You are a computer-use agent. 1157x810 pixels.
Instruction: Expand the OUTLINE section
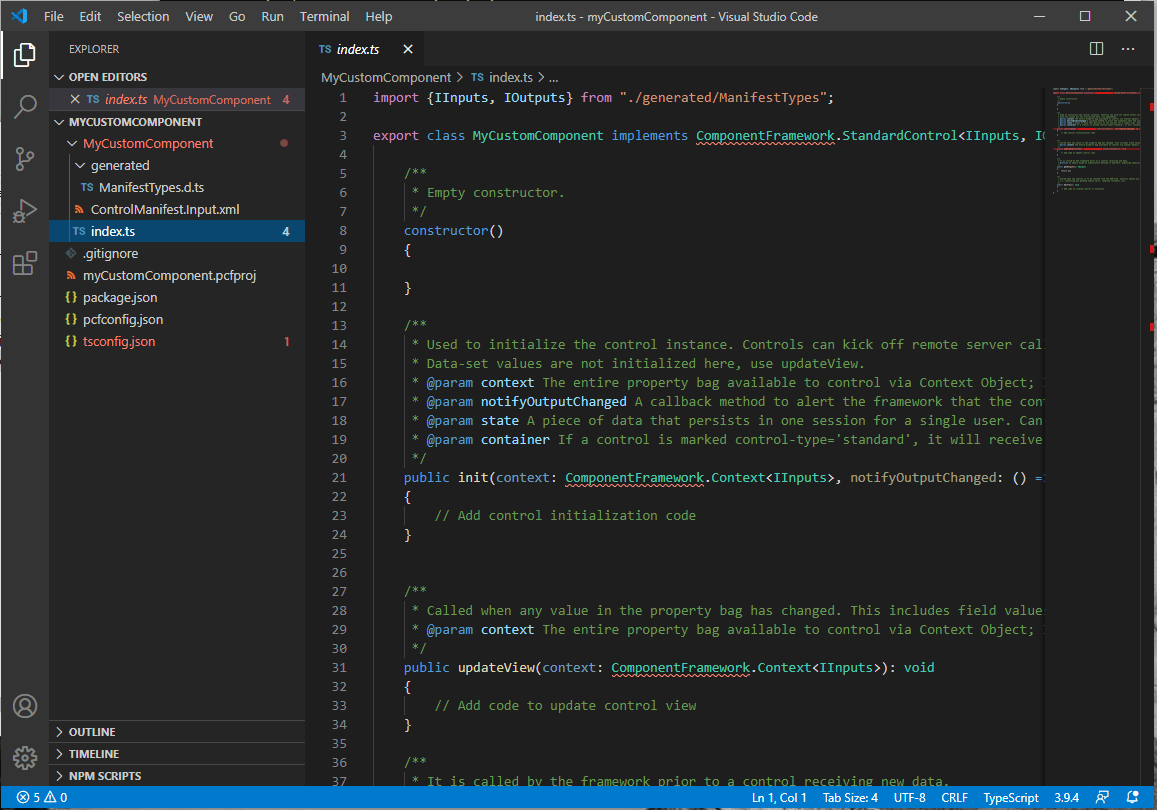pyautogui.click(x=92, y=732)
